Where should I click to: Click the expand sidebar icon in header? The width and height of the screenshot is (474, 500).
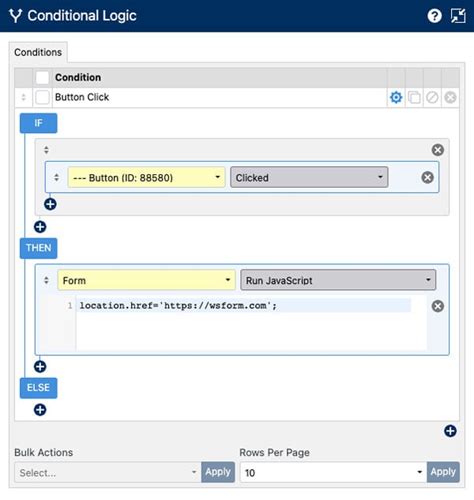tap(458, 16)
